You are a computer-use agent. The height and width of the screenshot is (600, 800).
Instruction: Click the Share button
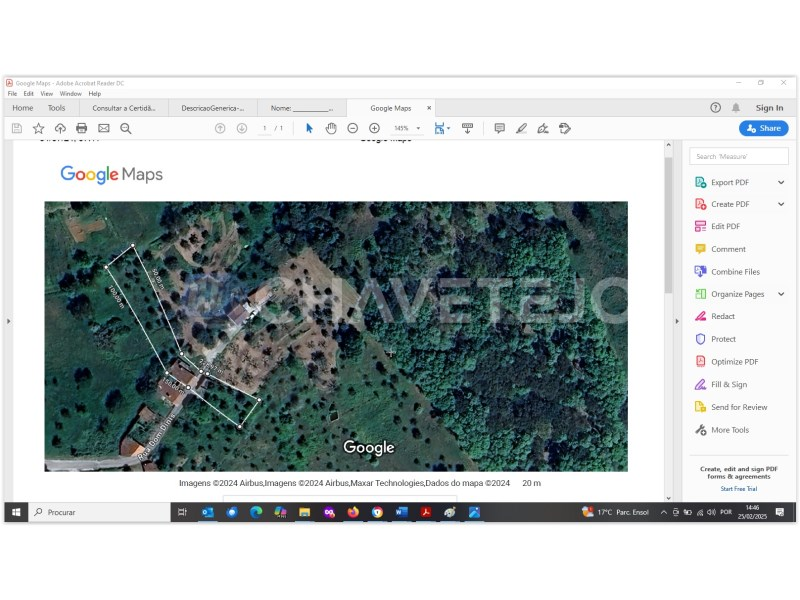(x=763, y=128)
